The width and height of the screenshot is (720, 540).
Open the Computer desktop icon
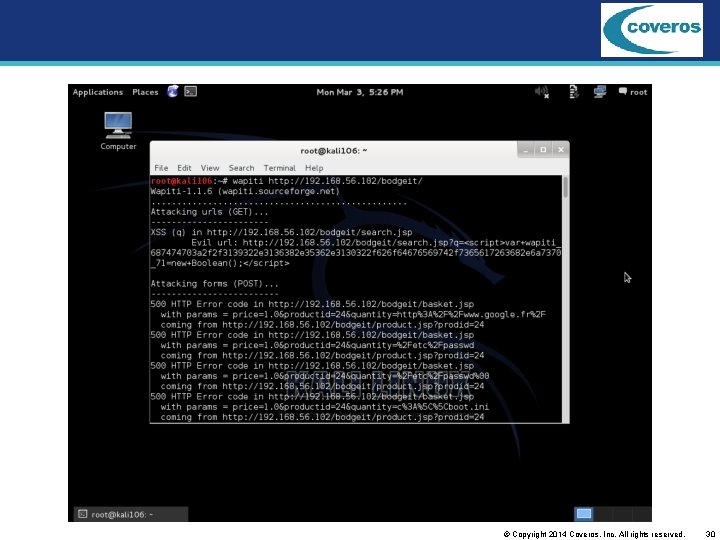(118, 131)
